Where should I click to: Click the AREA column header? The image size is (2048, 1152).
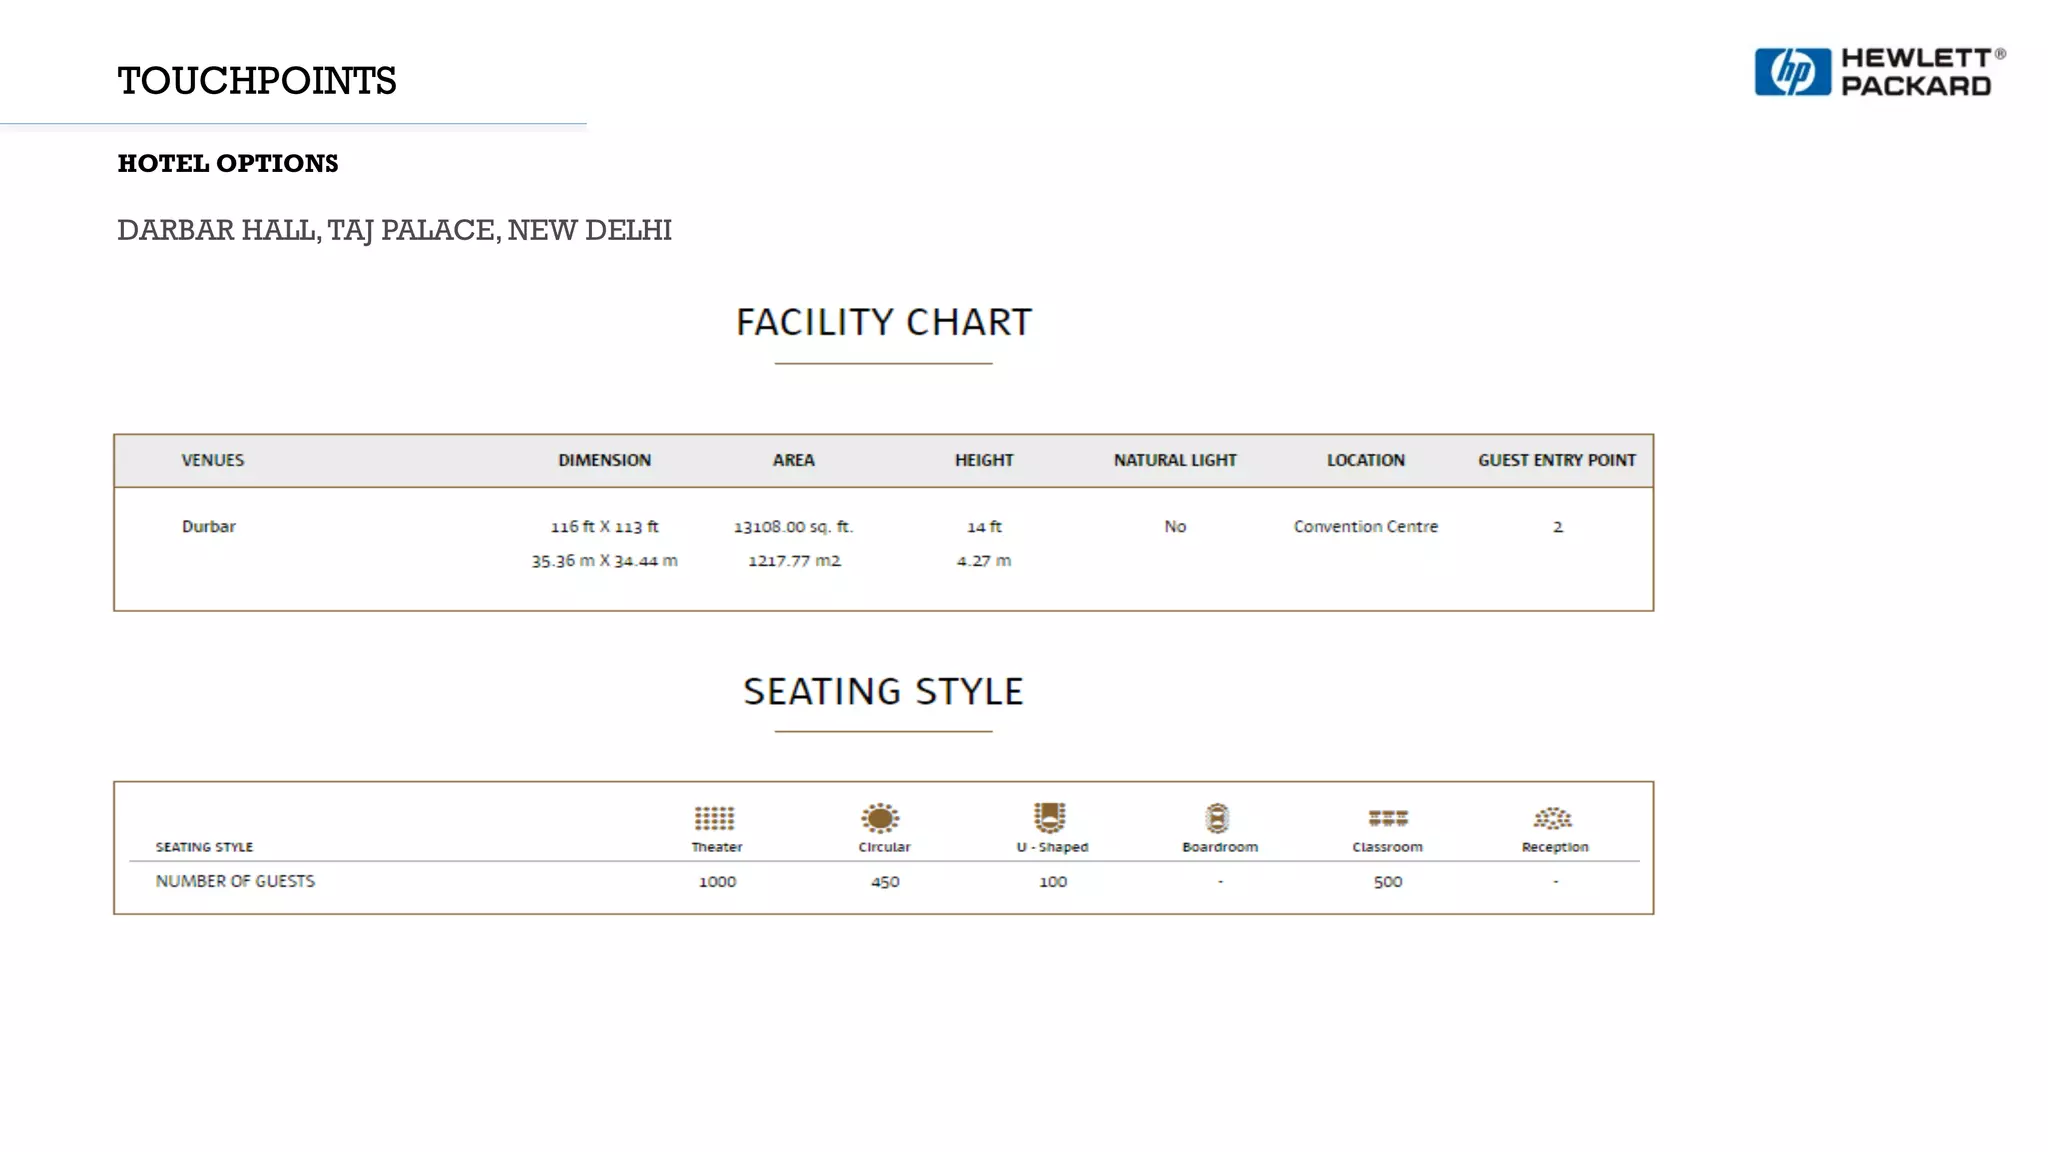[x=794, y=460]
